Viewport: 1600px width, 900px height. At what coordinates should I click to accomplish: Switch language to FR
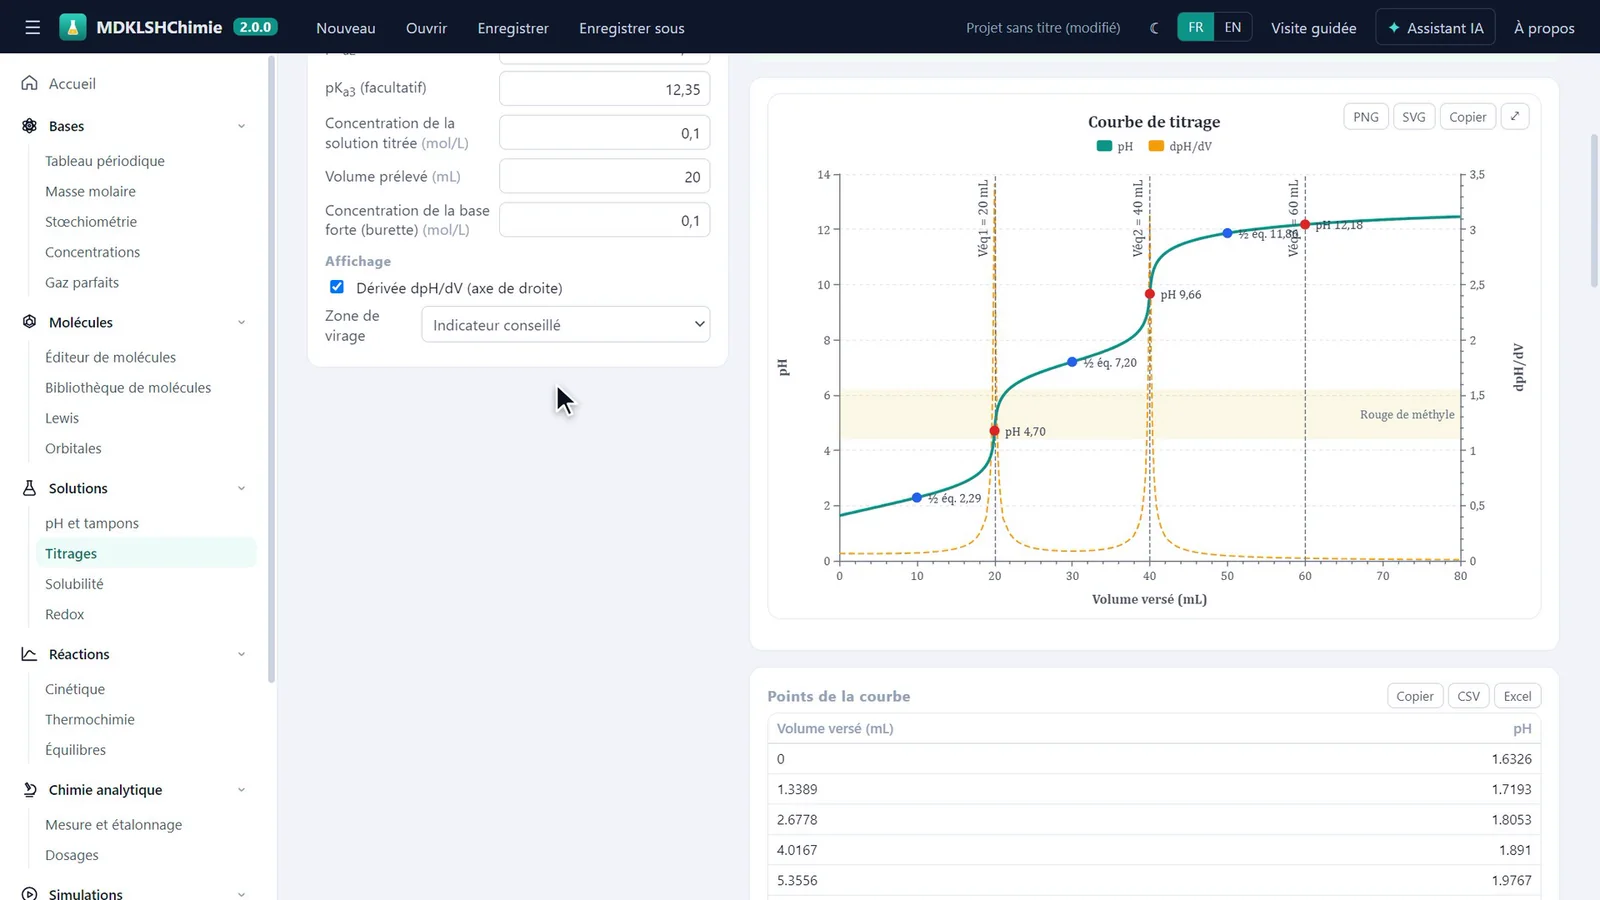1196,27
